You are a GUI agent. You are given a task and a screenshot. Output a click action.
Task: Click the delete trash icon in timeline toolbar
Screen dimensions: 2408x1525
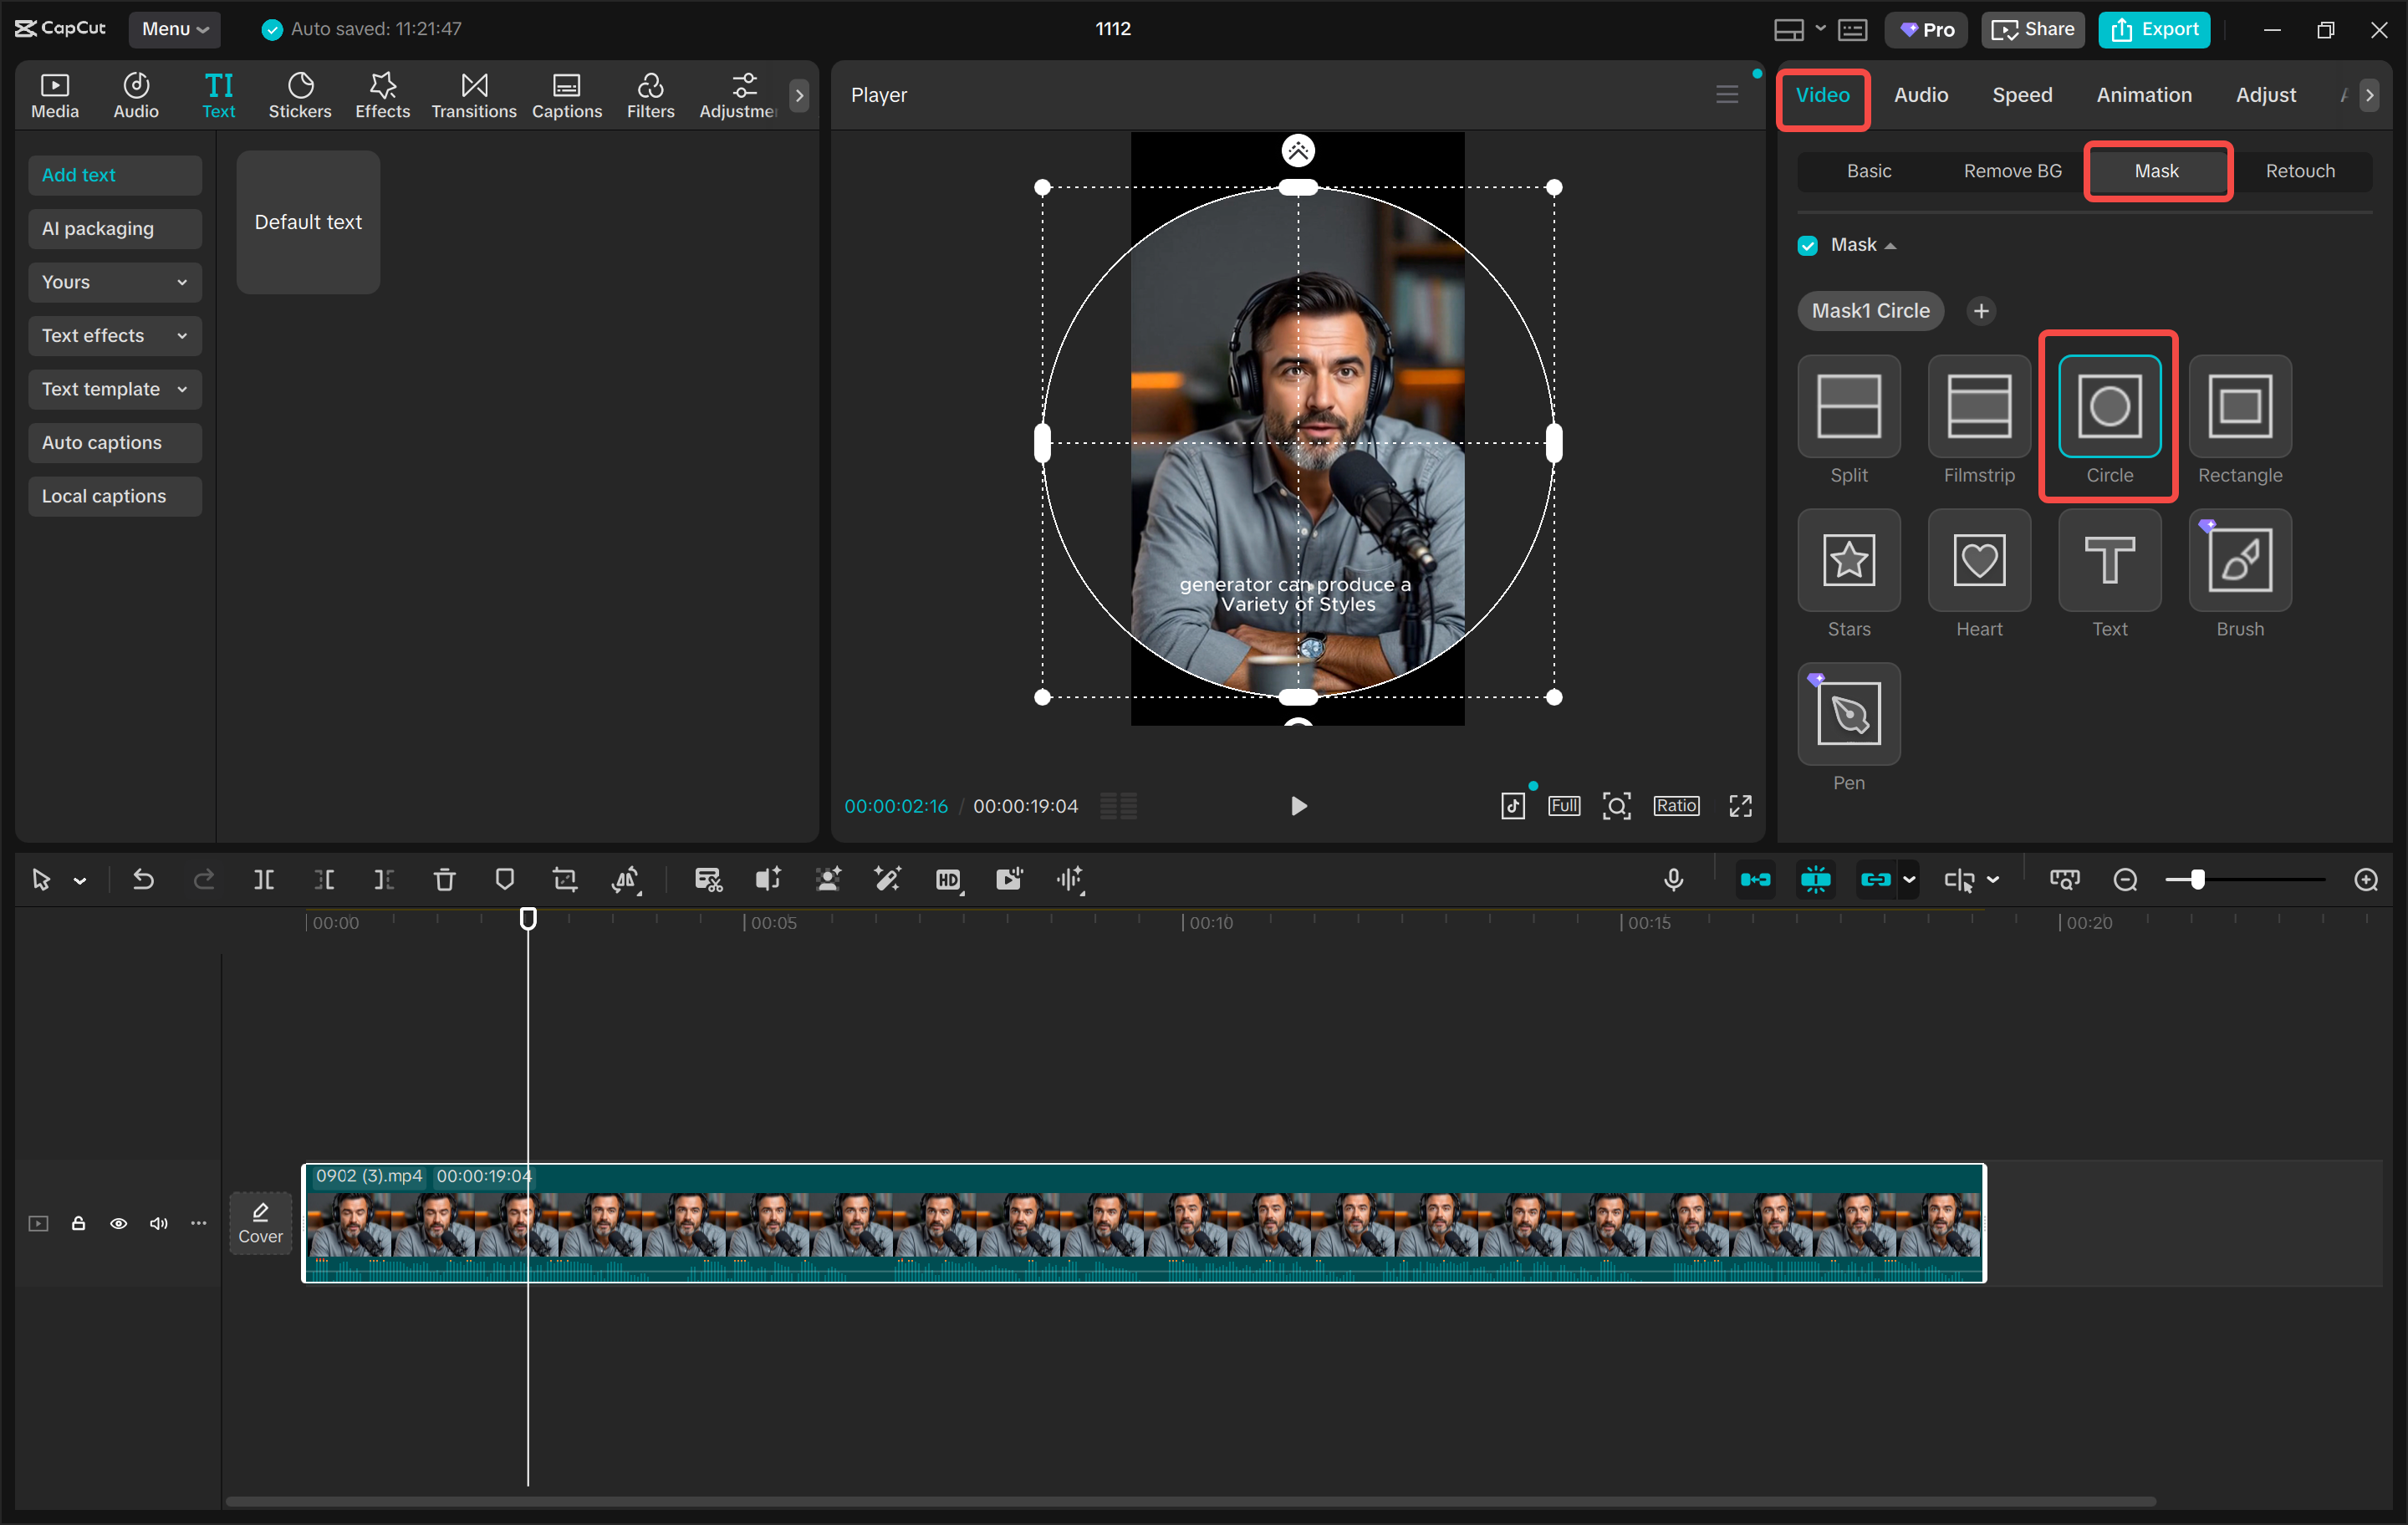point(444,879)
